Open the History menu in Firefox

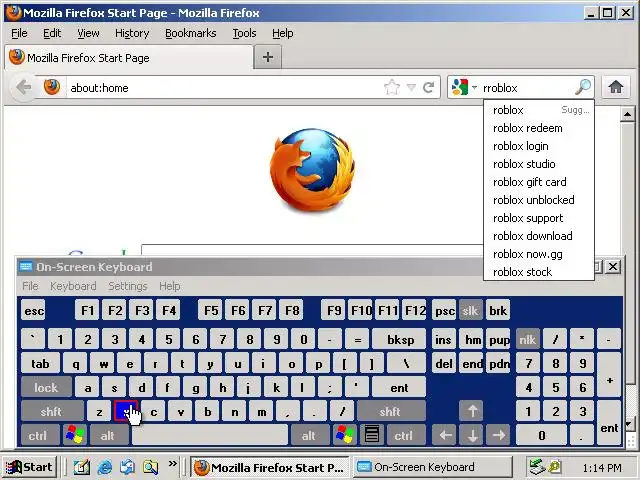click(132, 33)
